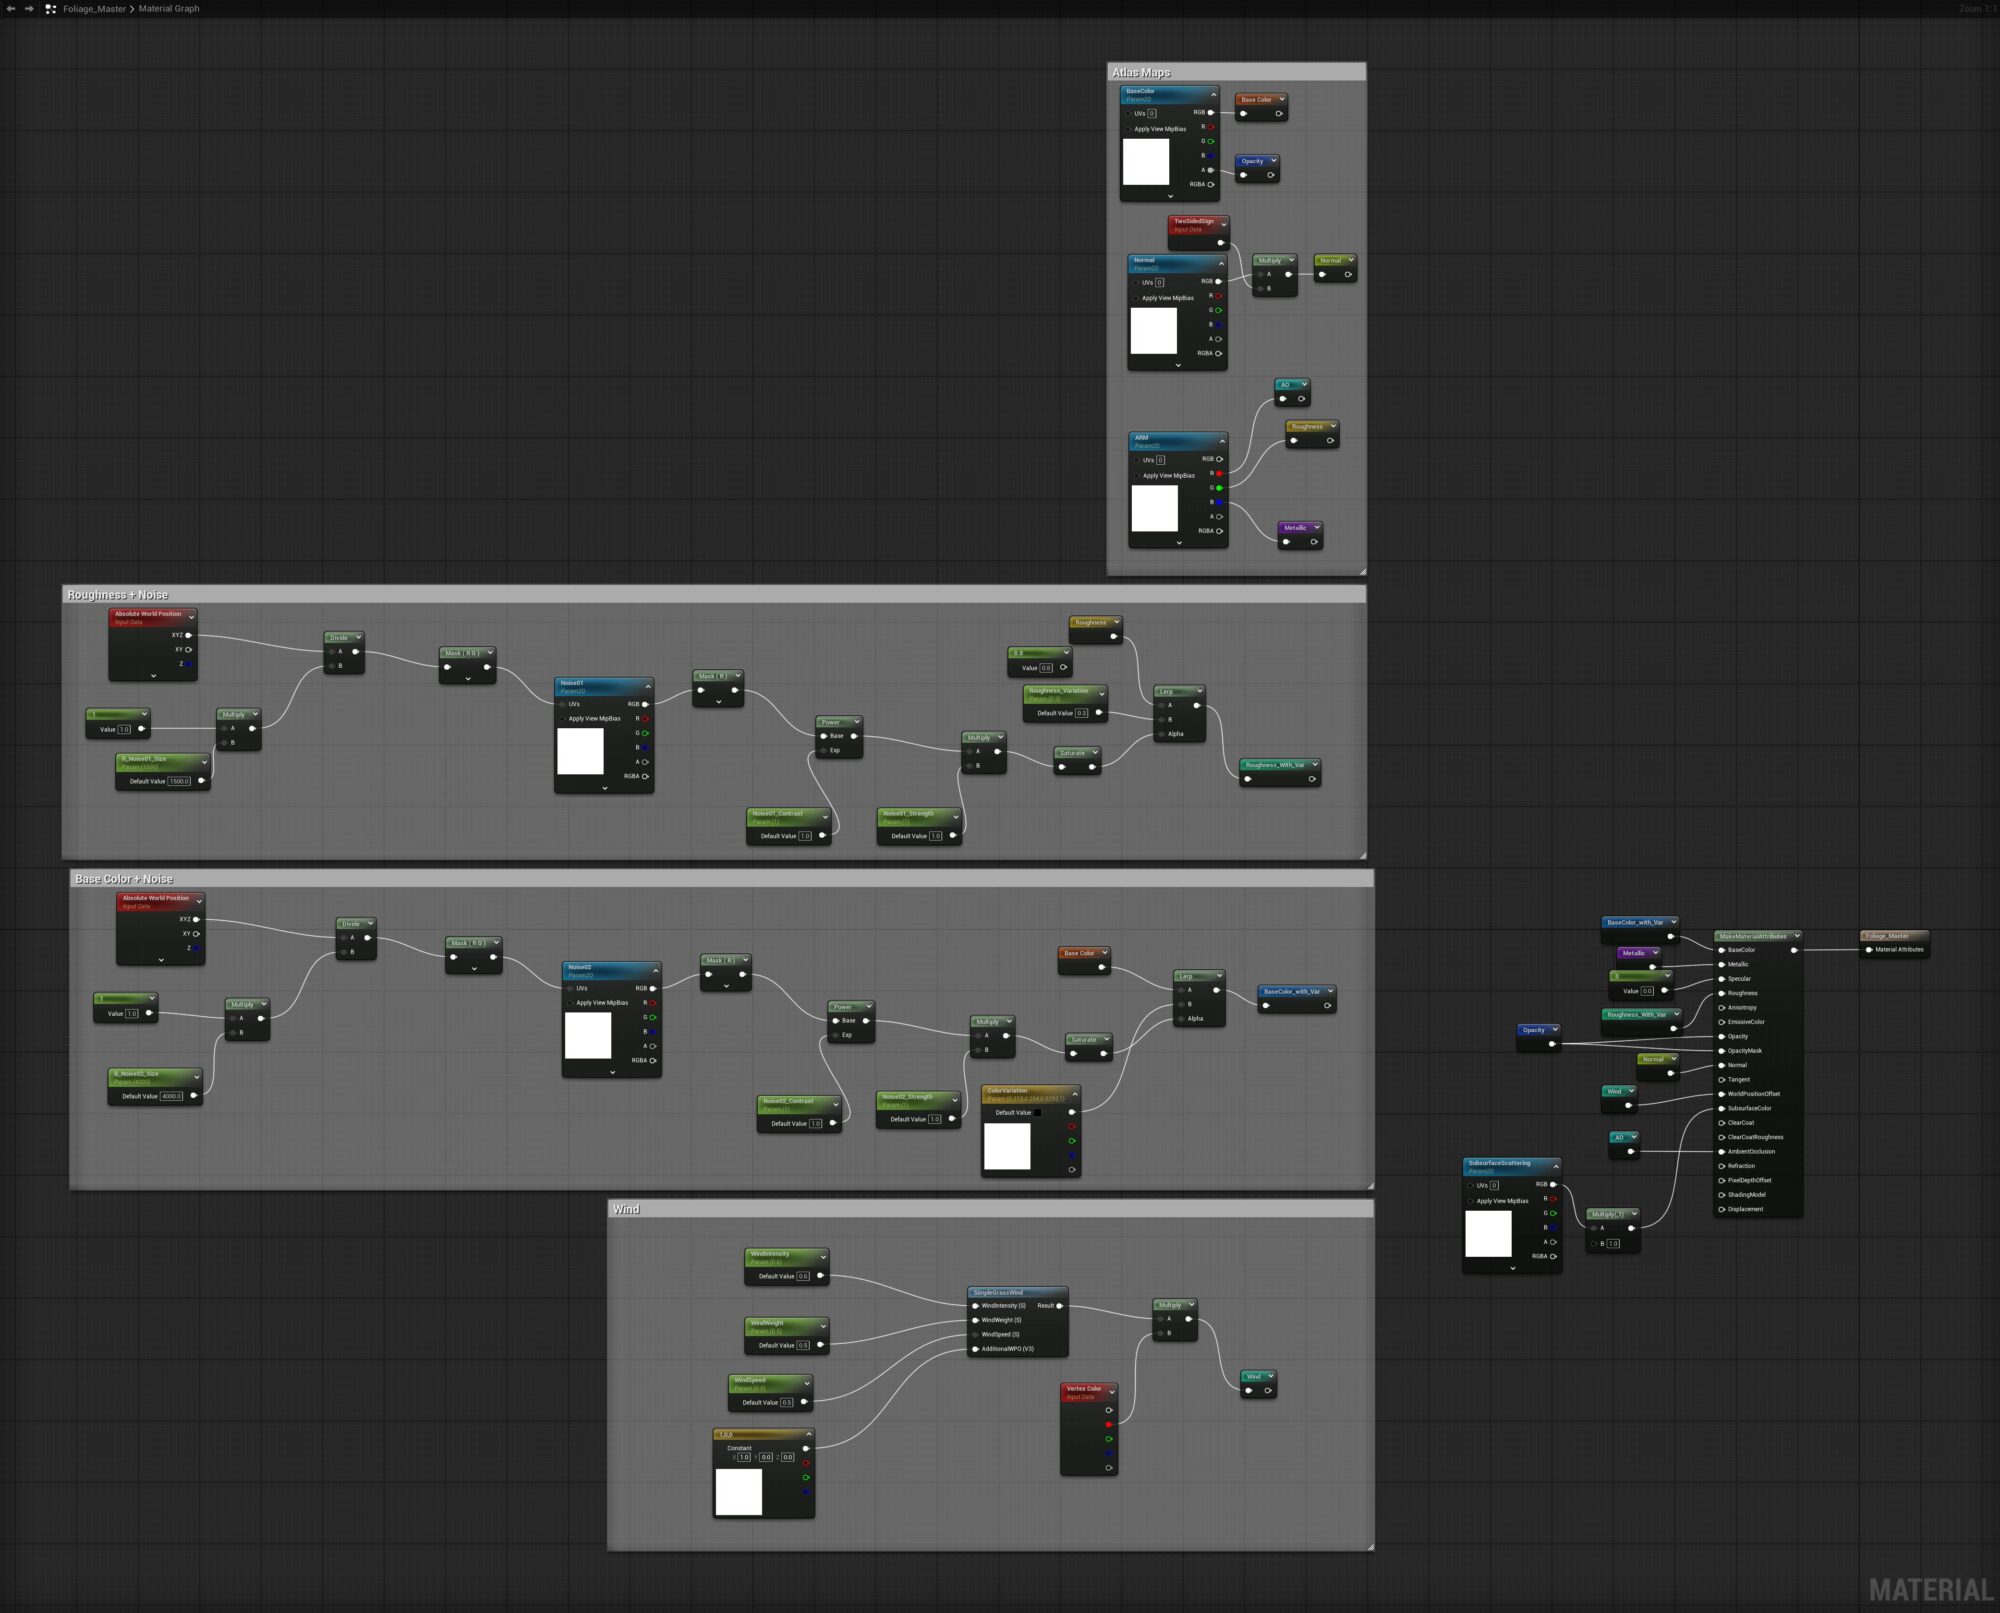Viewport: 2000px width, 1613px height.
Task: Click the ColorVariation default value color swatch
Action: tap(1038, 1113)
